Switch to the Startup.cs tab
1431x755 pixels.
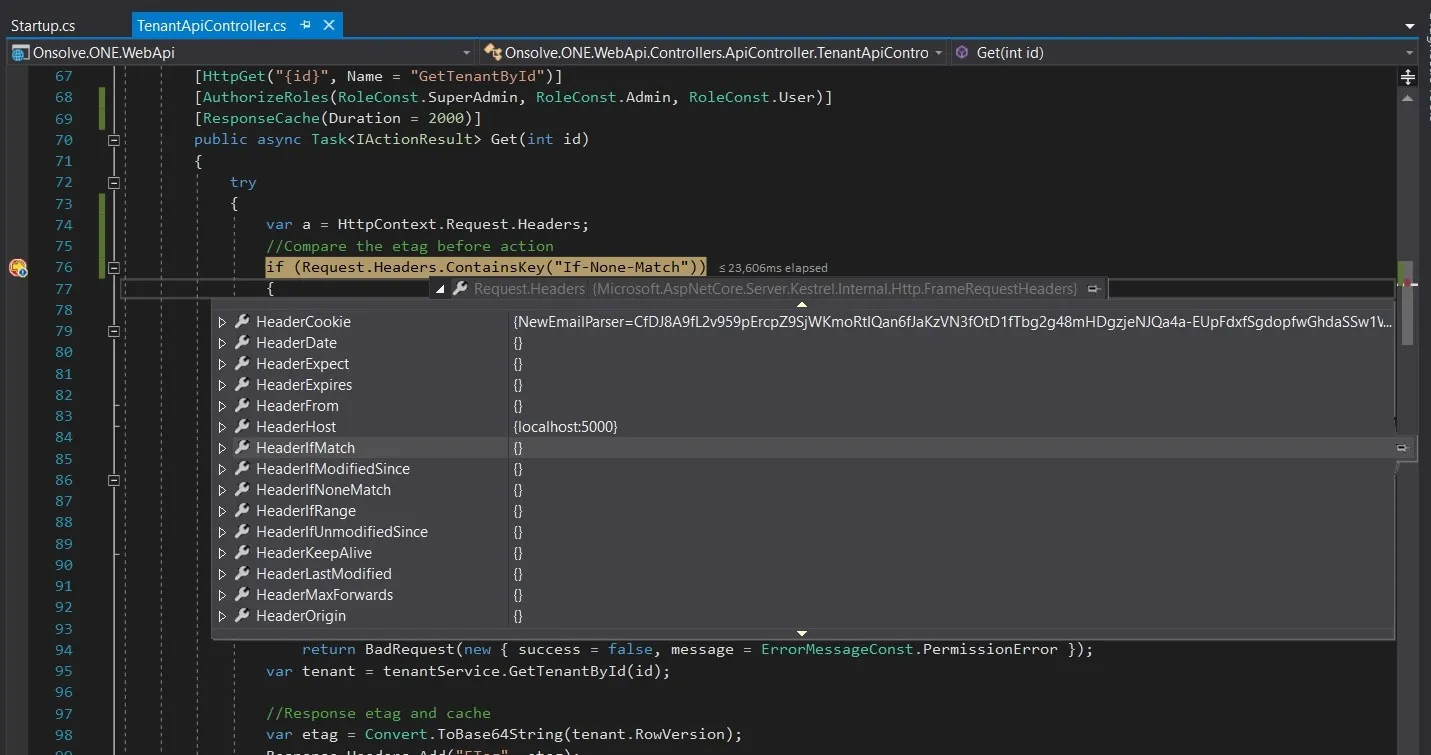click(43, 25)
